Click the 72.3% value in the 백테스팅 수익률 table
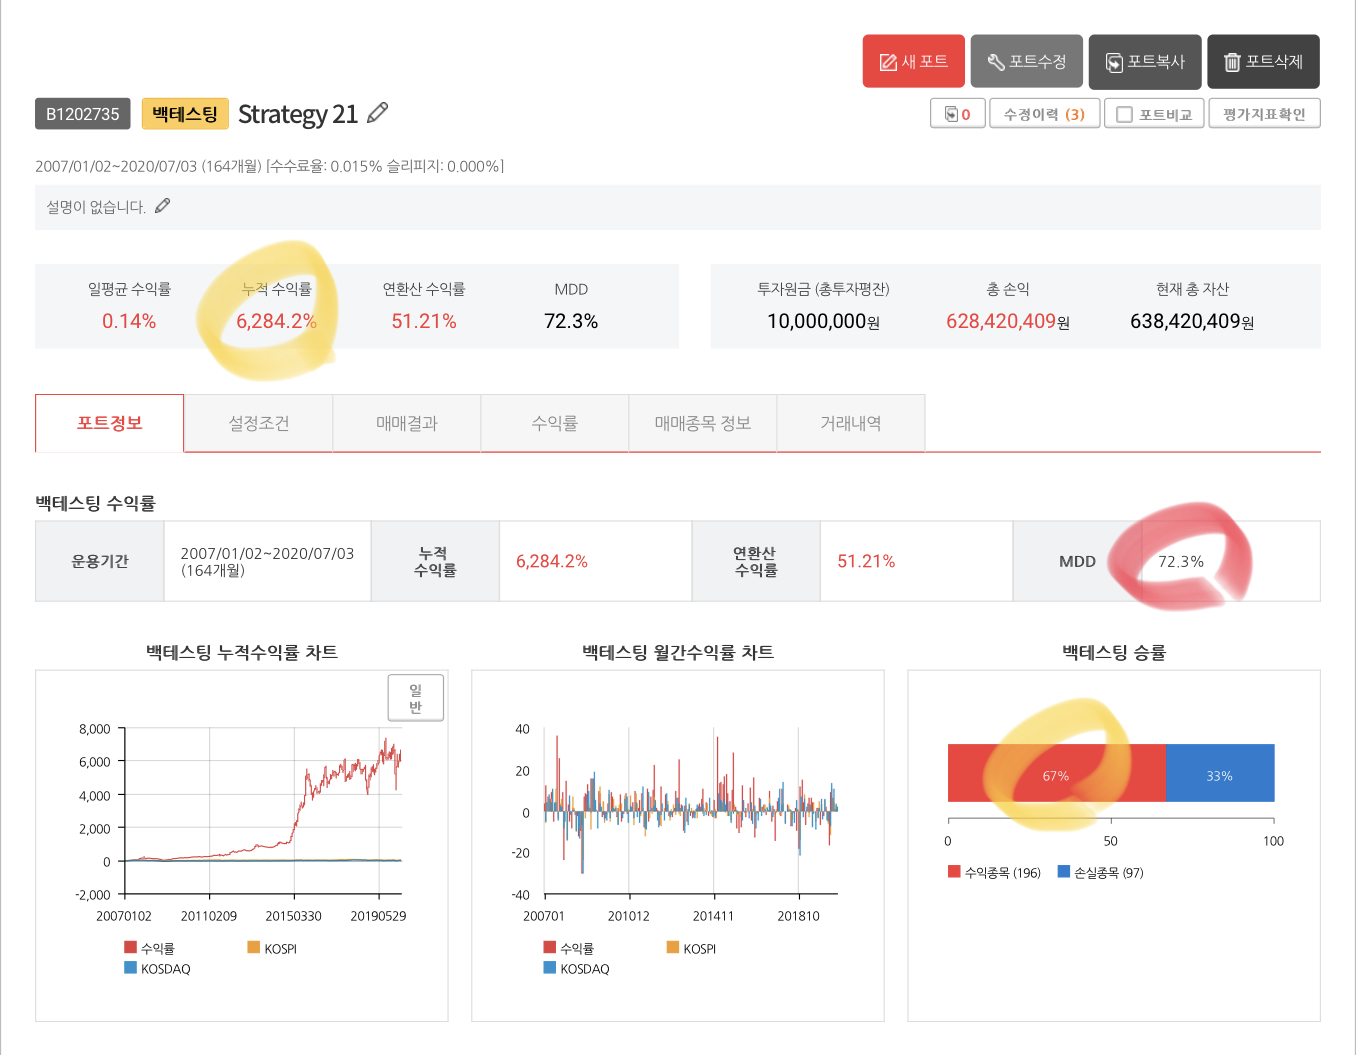 pos(1181,561)
